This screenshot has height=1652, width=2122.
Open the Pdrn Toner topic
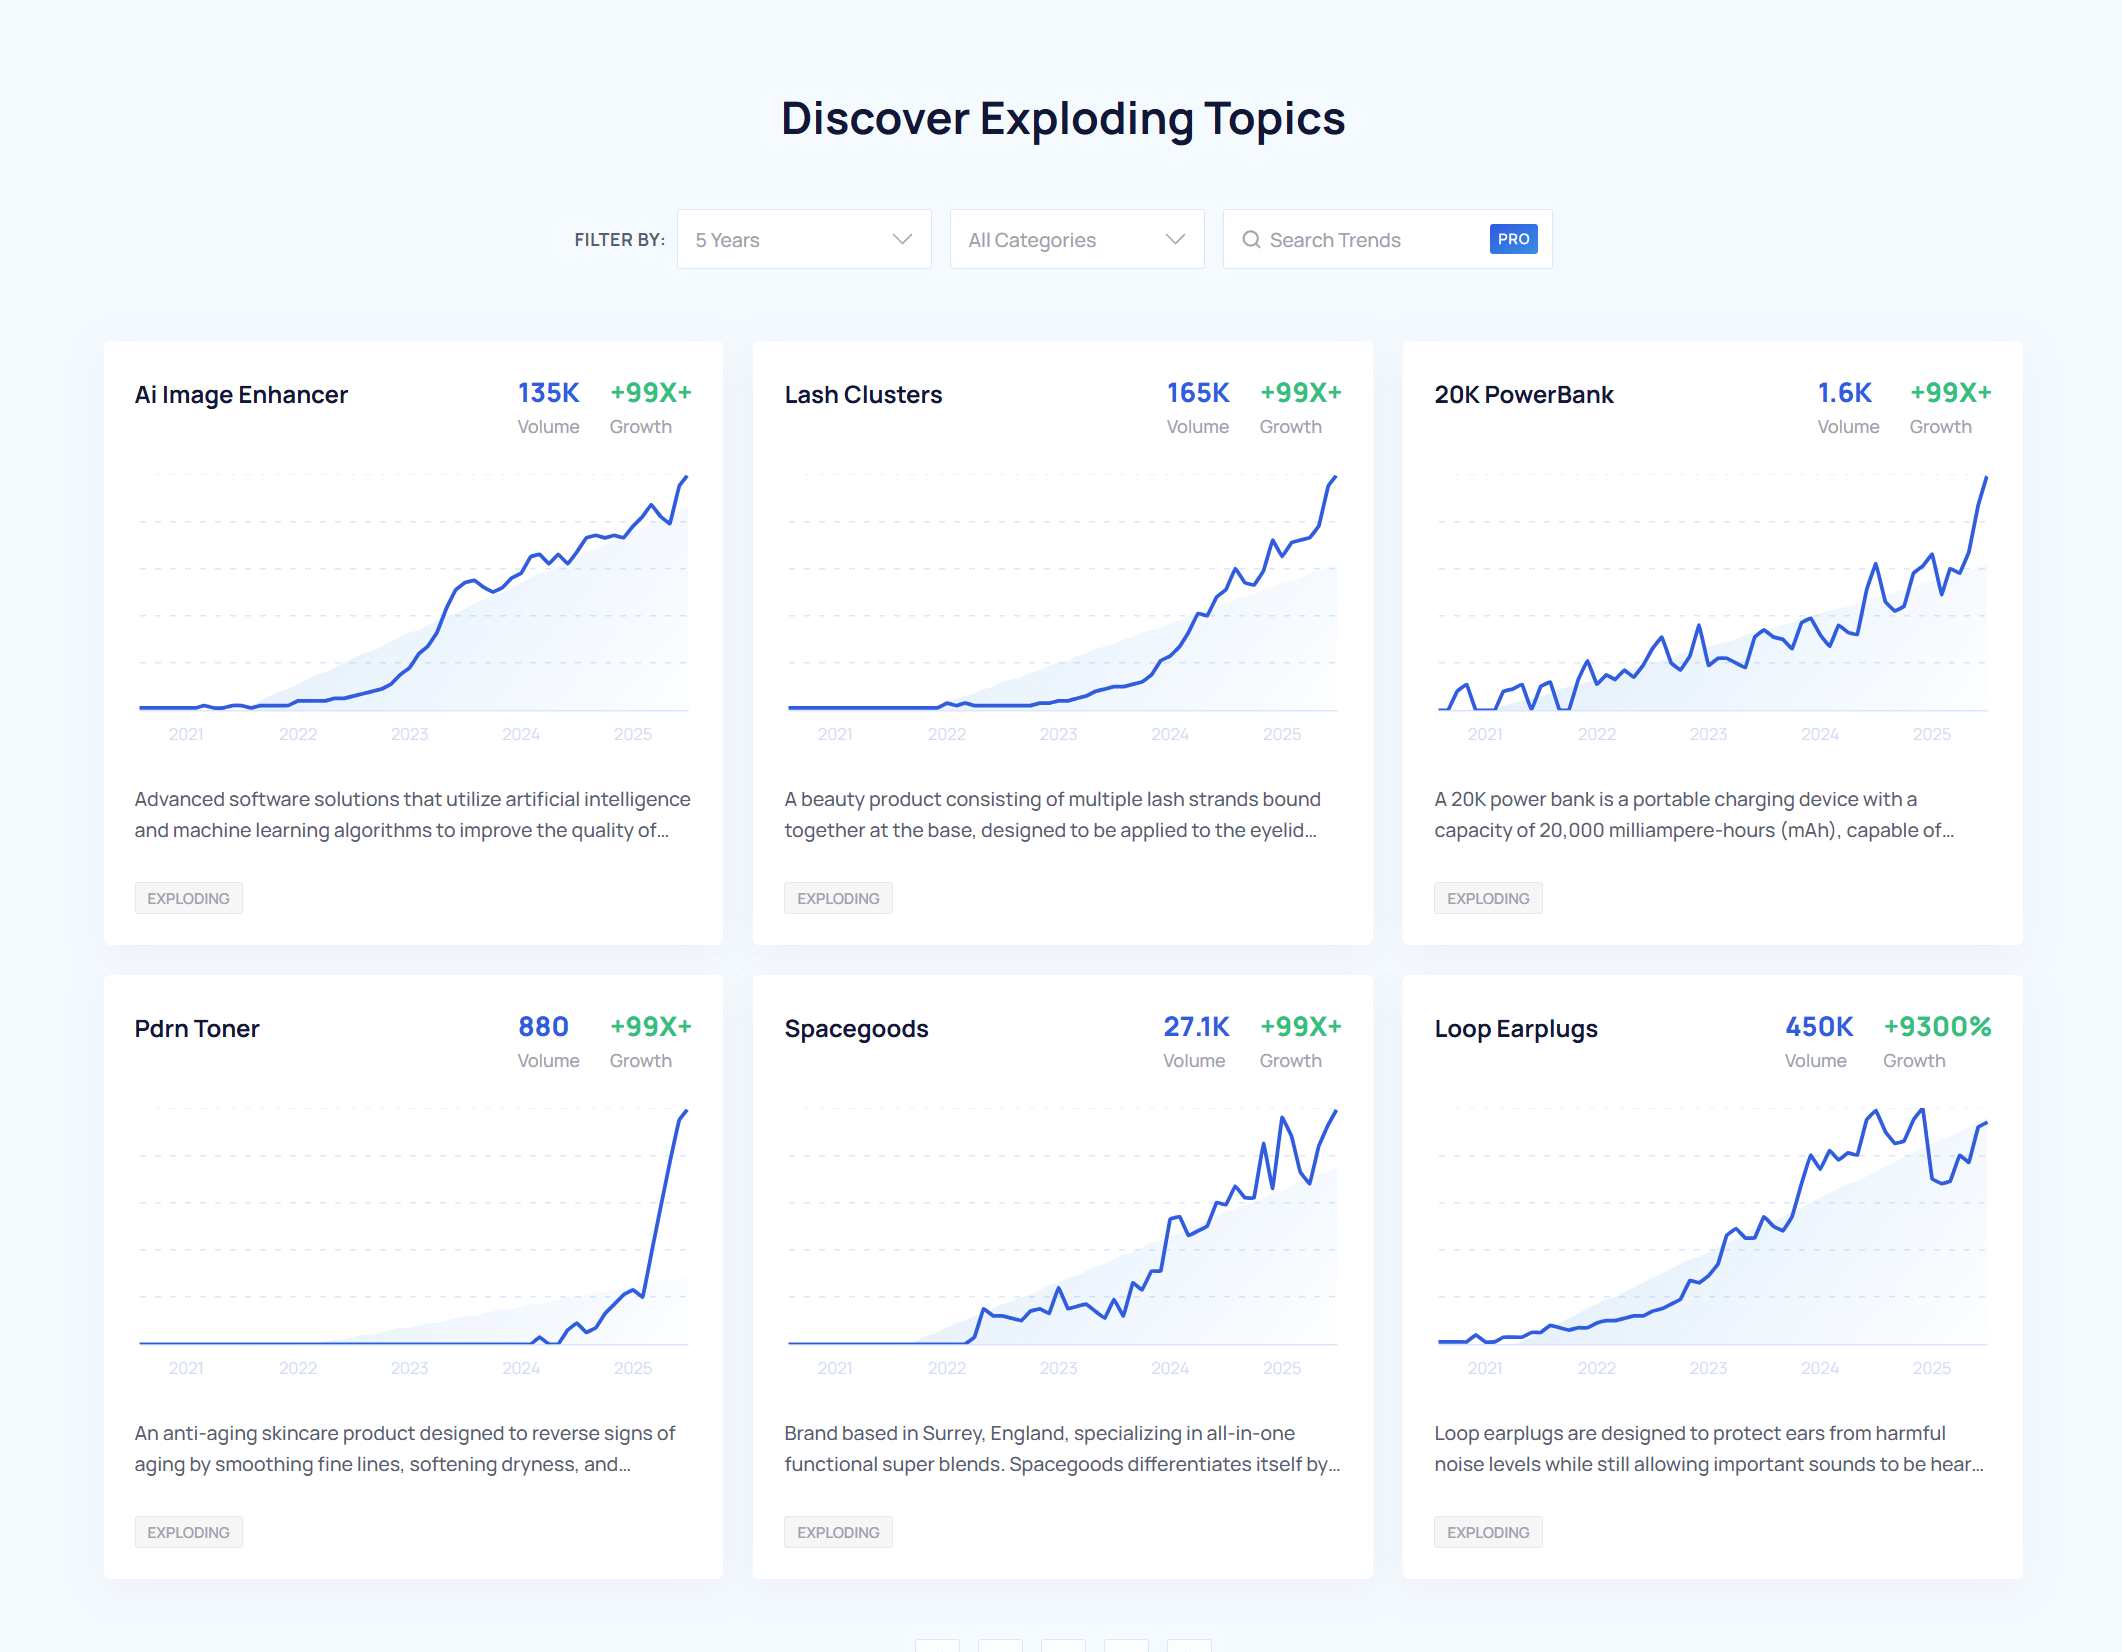click(197, 1029)
